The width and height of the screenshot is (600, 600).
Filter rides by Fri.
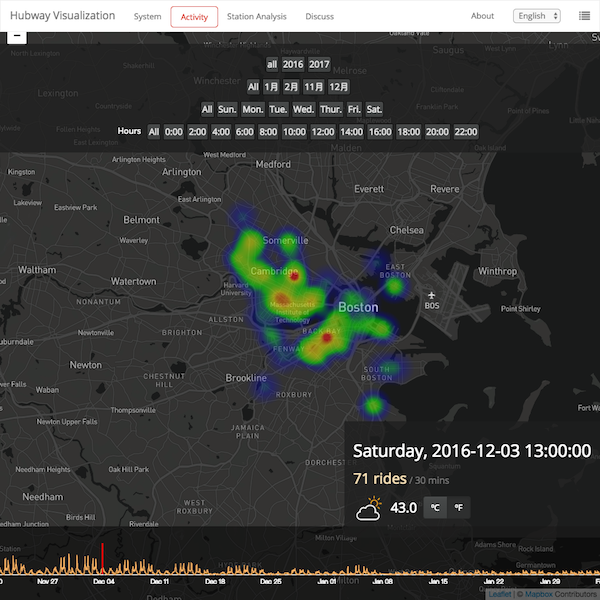click(x=354, y=109)
